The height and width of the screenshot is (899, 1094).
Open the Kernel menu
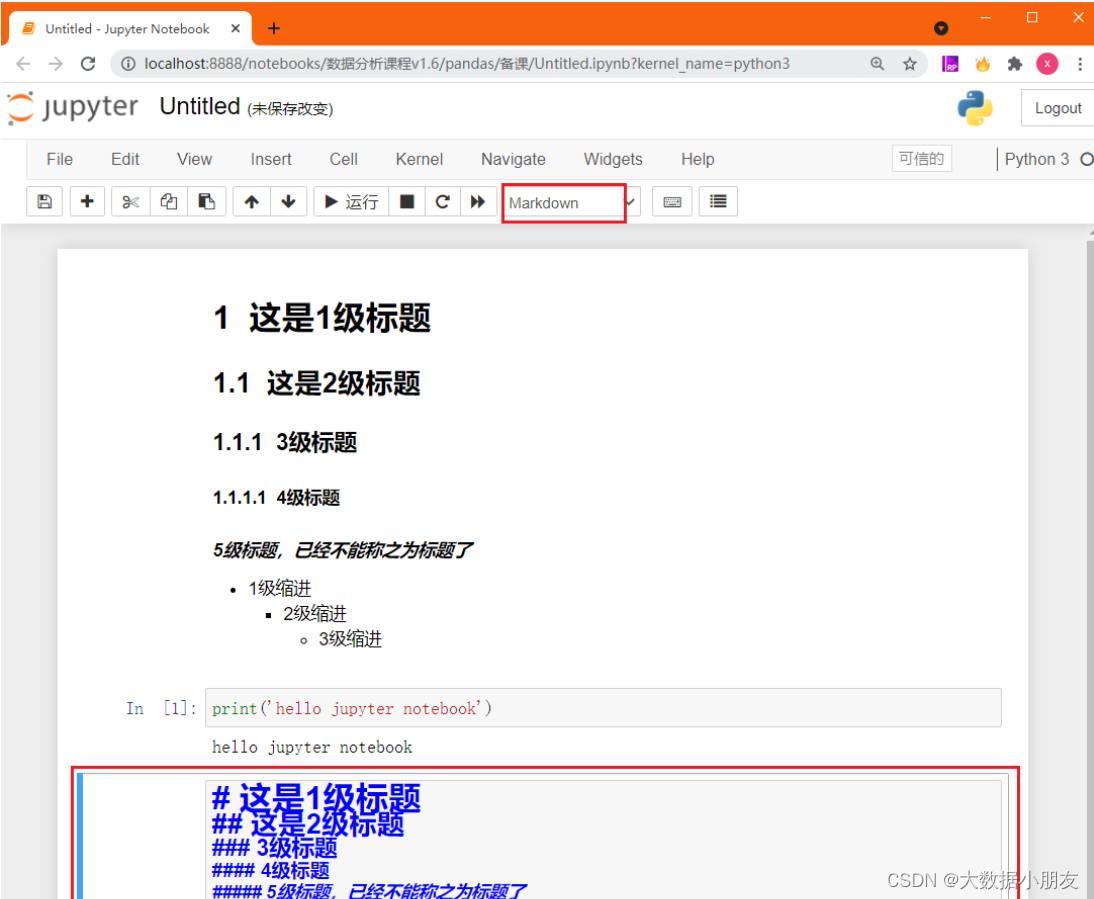(x=419, y=159)
